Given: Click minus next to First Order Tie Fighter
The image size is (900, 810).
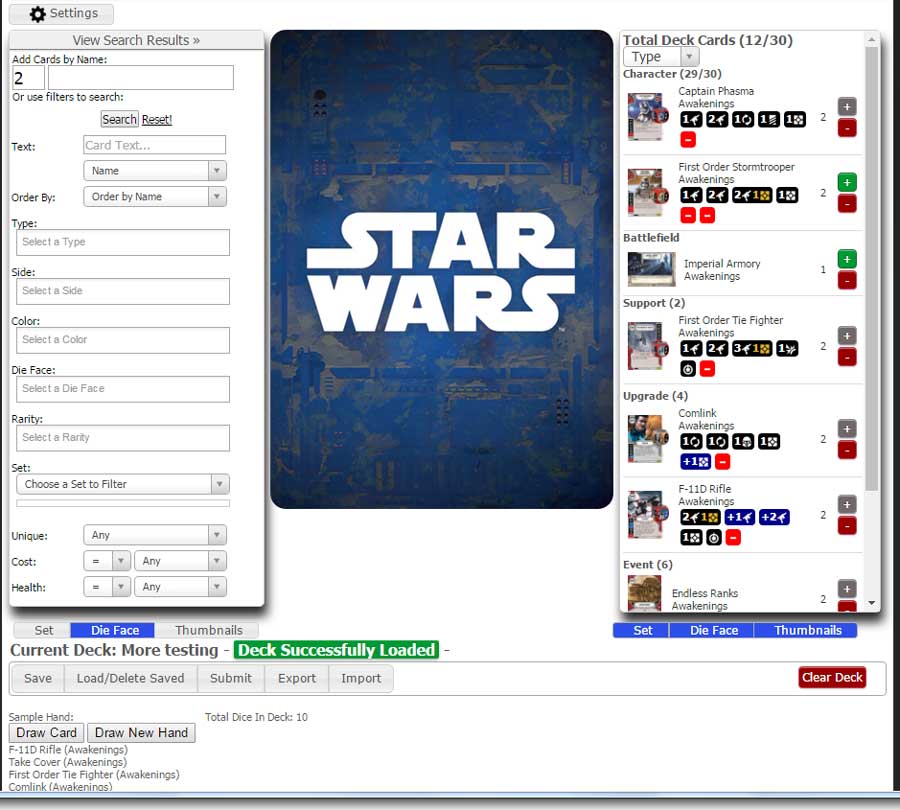Looking at the screenshot, I should [847, 357].
